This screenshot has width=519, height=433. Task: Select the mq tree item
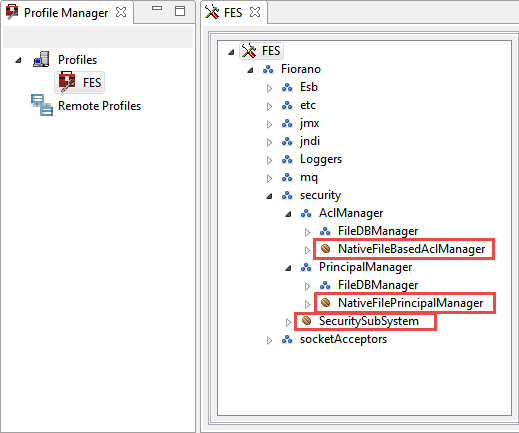pos(309,177)
